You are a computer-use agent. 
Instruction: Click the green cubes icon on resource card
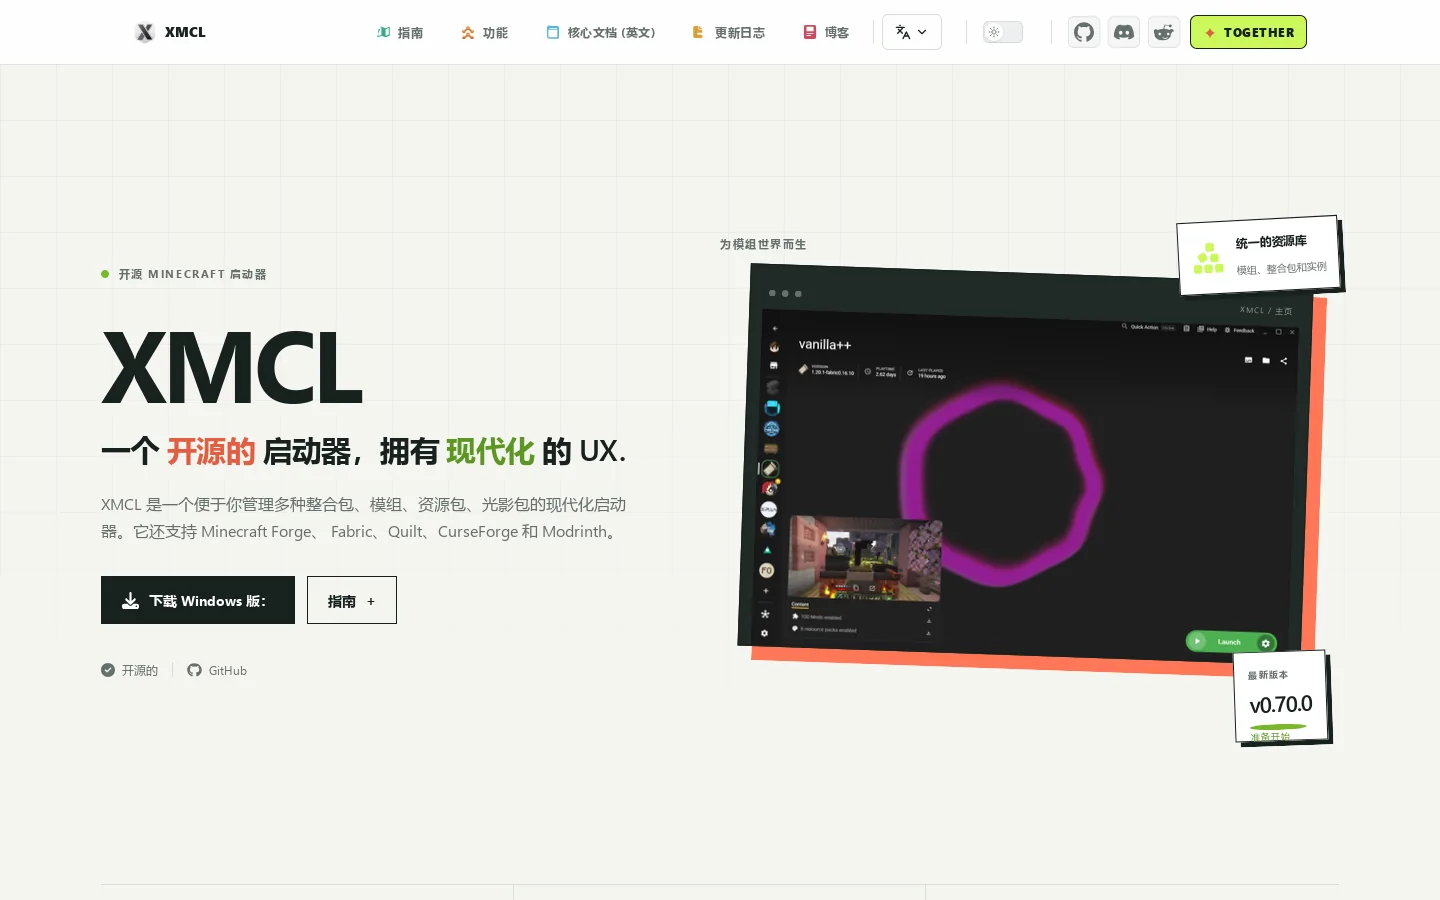(x=1208, y=258)
